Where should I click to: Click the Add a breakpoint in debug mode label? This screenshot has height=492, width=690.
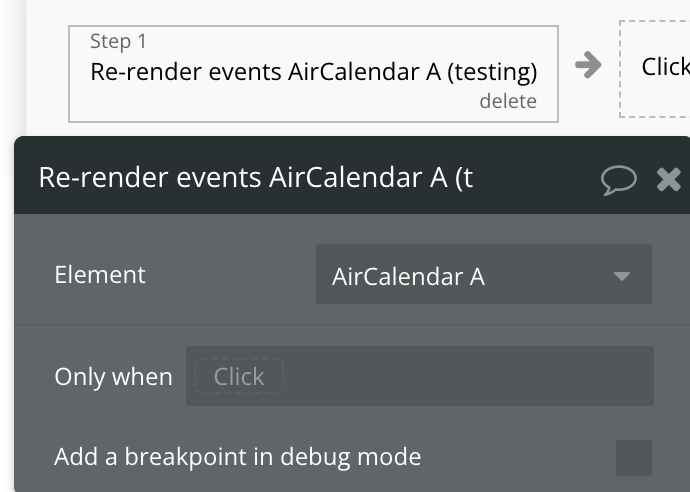[238, 457]
